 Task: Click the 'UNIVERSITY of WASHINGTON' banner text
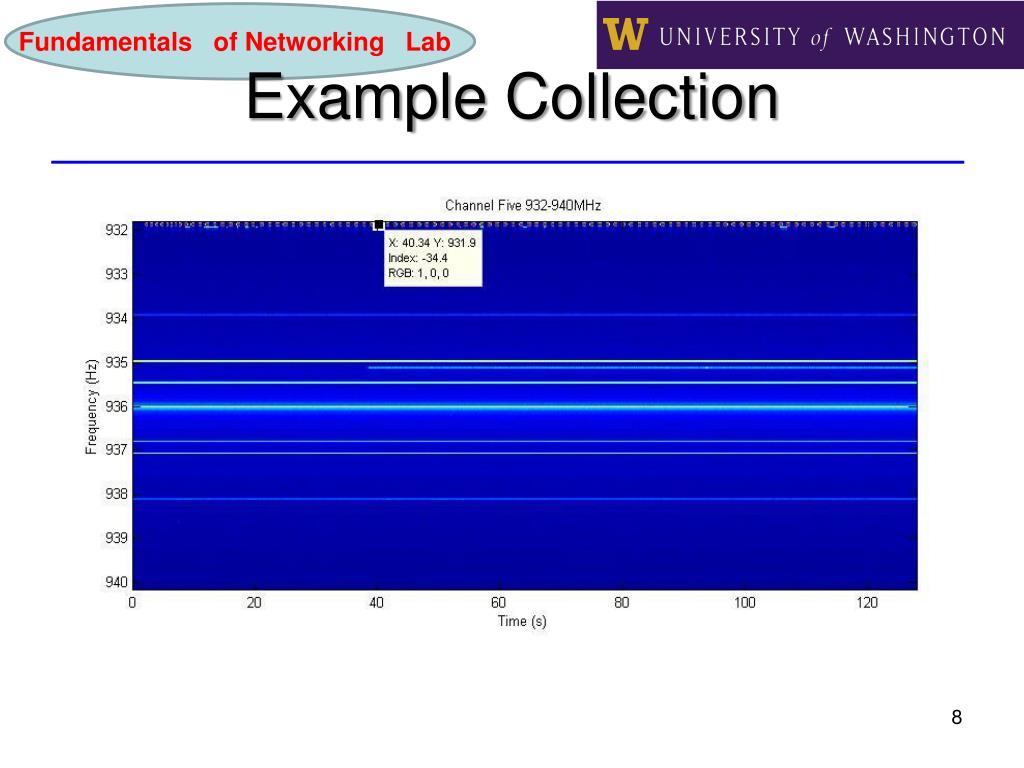point(832,37)
